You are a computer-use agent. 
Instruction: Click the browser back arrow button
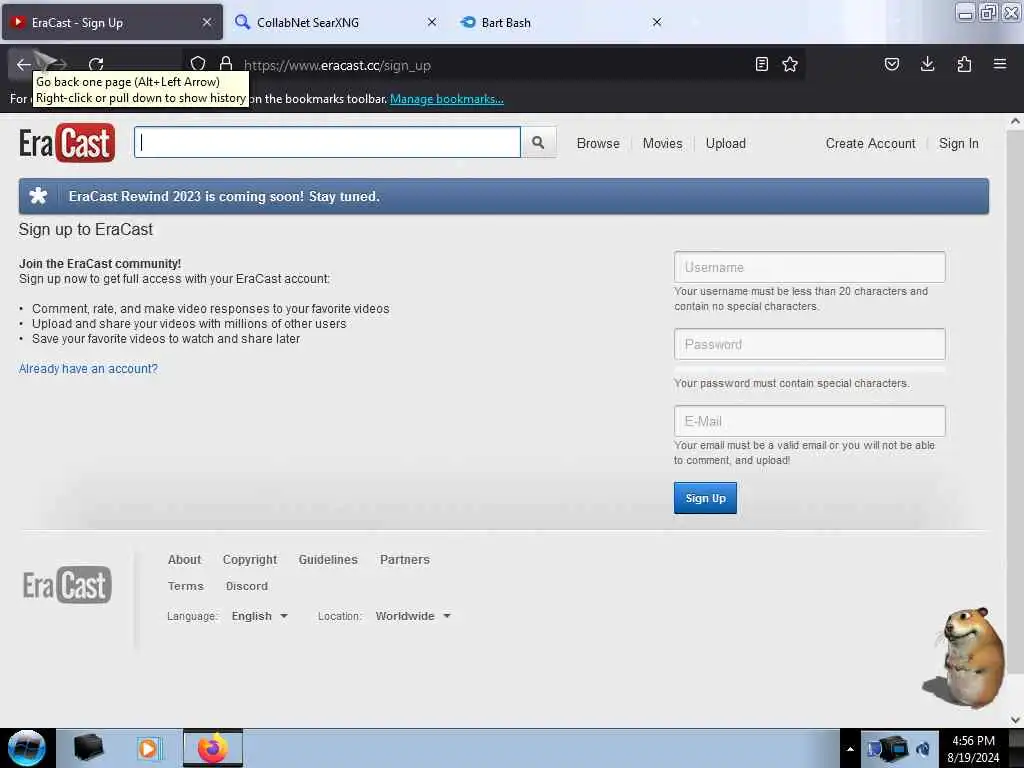[24, 65]
